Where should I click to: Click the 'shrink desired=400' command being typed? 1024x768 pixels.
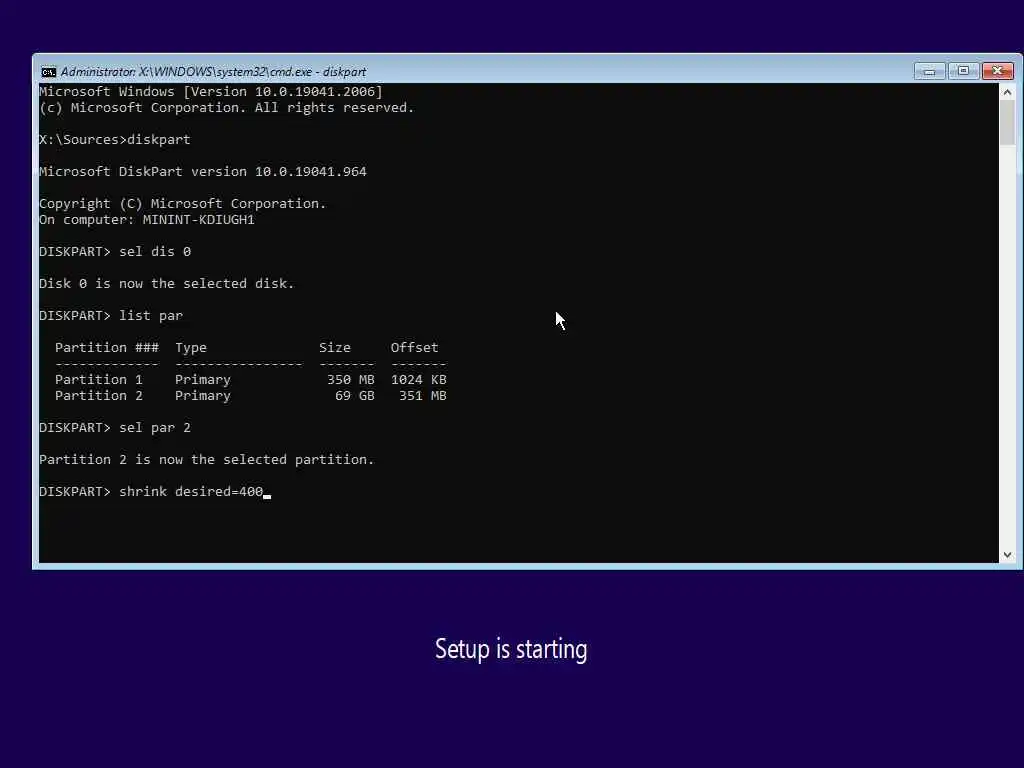(191, 492)
